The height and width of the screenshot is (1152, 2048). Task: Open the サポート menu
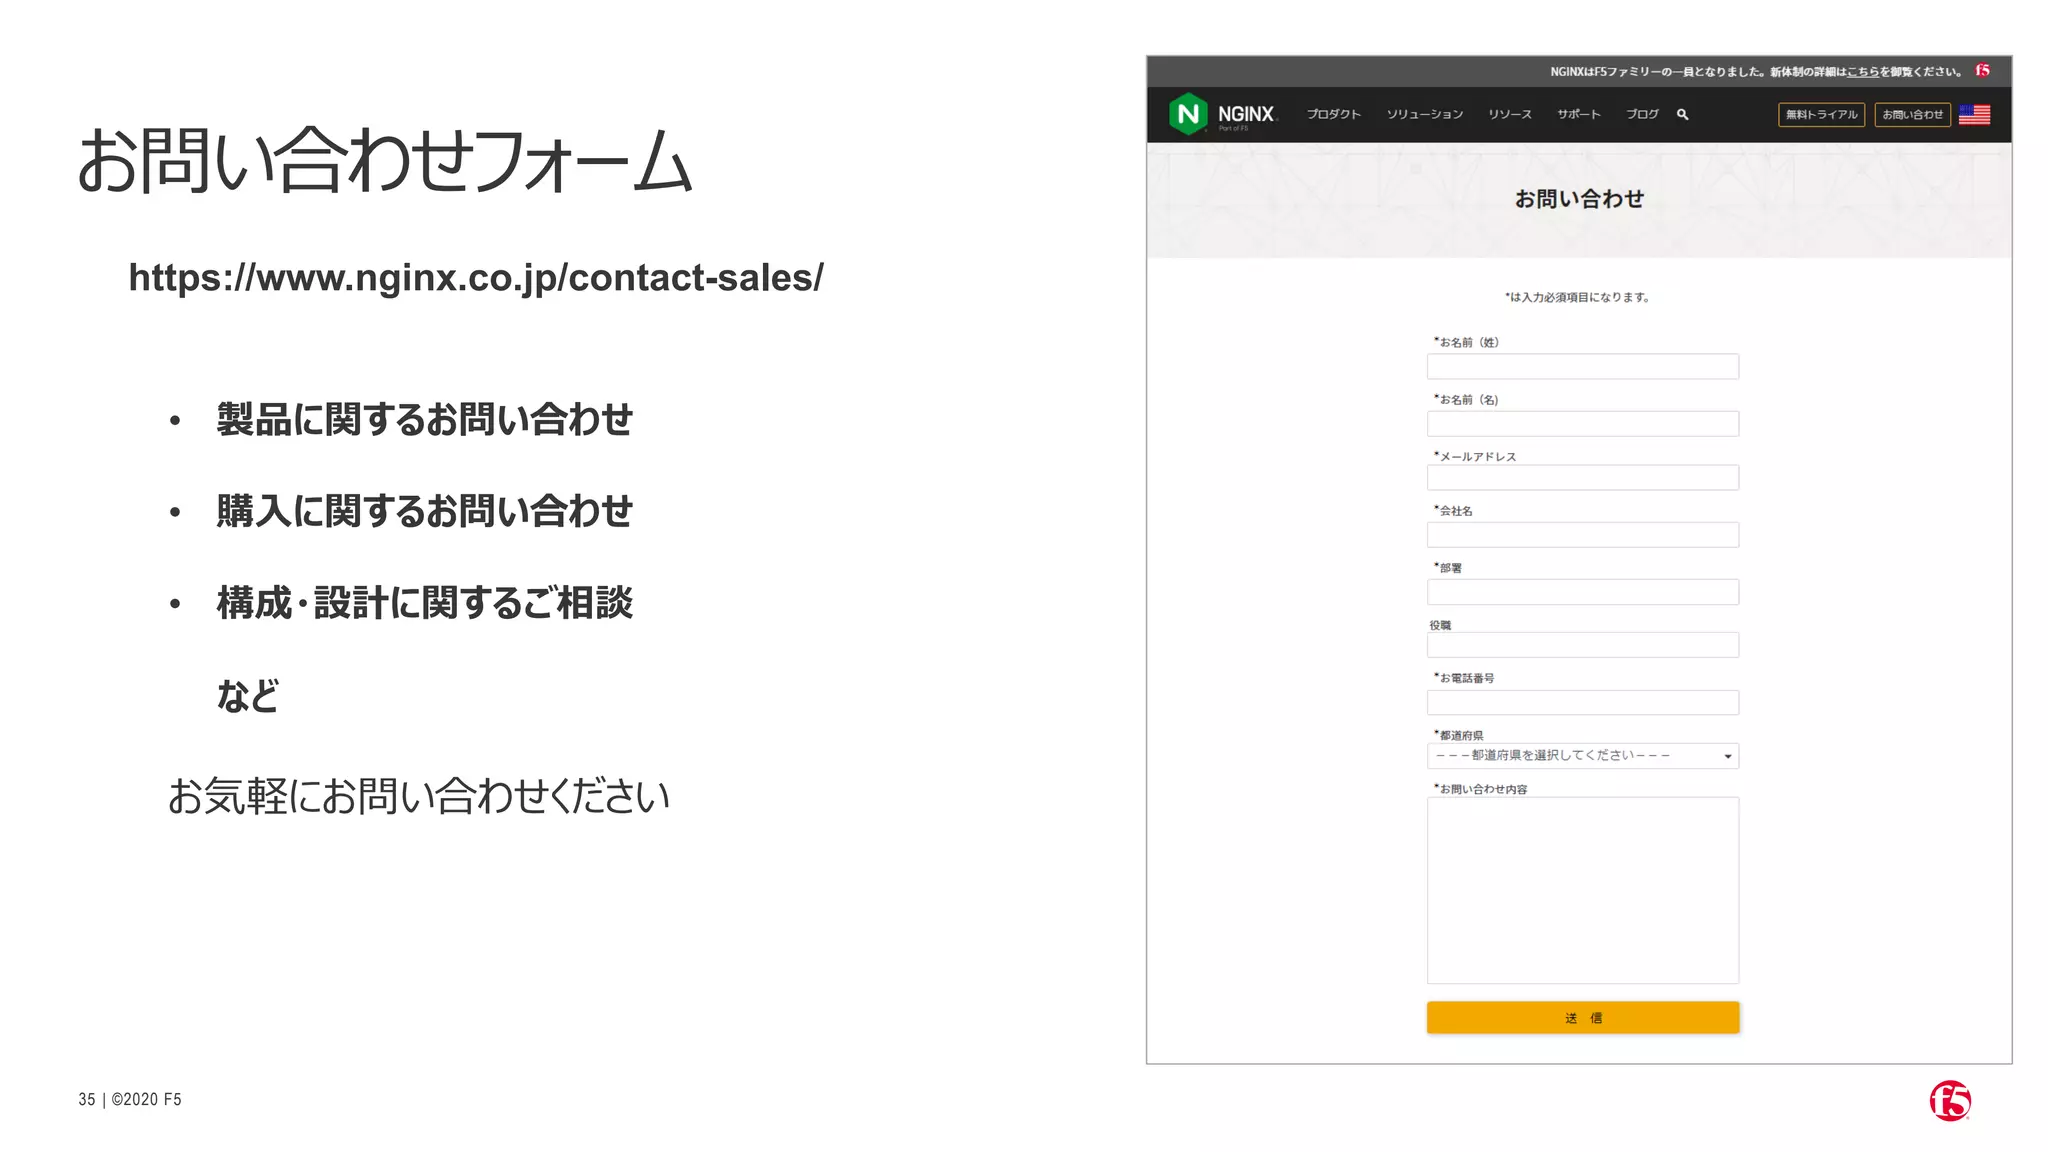1578,115
